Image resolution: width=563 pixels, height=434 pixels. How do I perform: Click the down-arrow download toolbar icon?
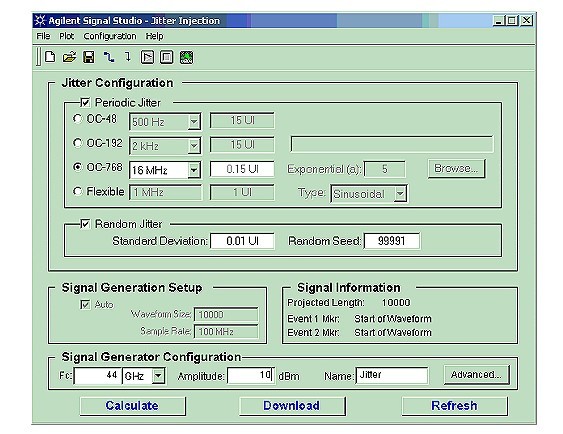128,57
